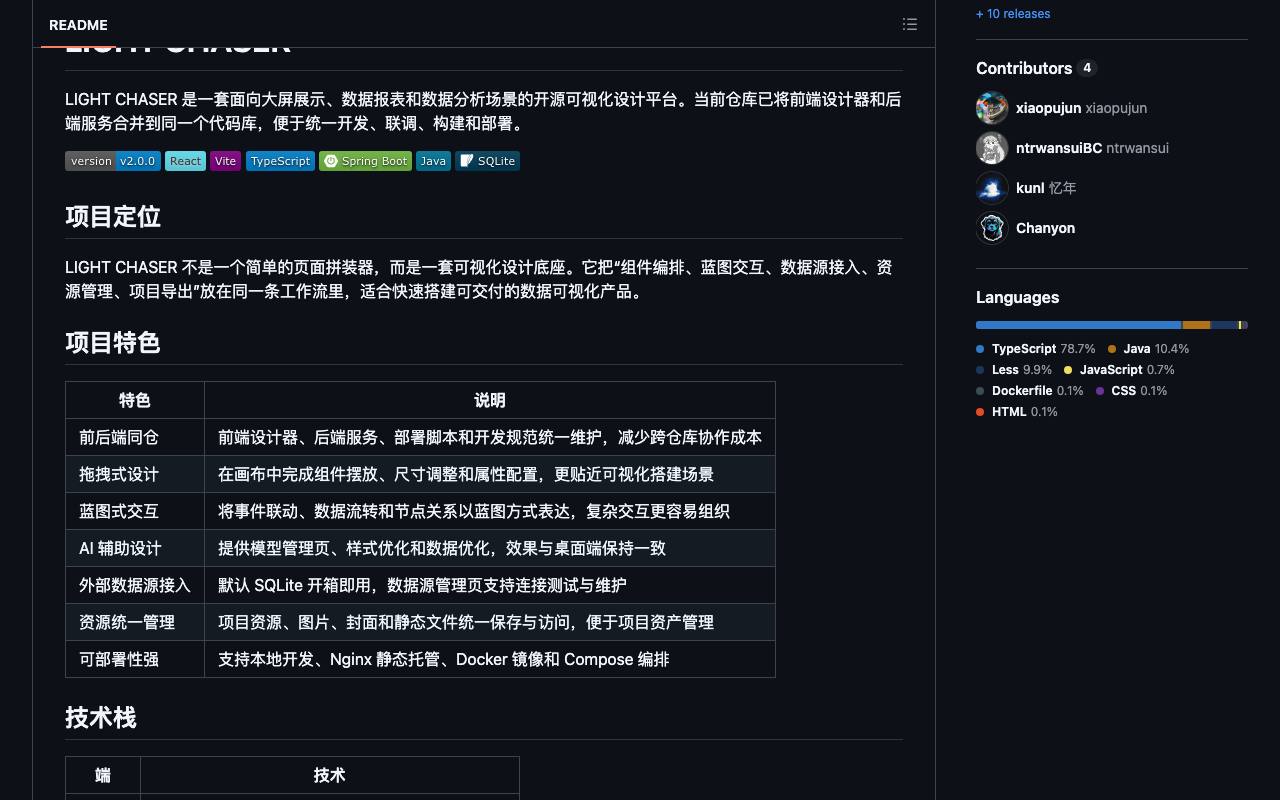Image resolution: width=1280 pixels, height=800 pixels.
Task: Click the 端 column header
Action: [x=103, y=775]
